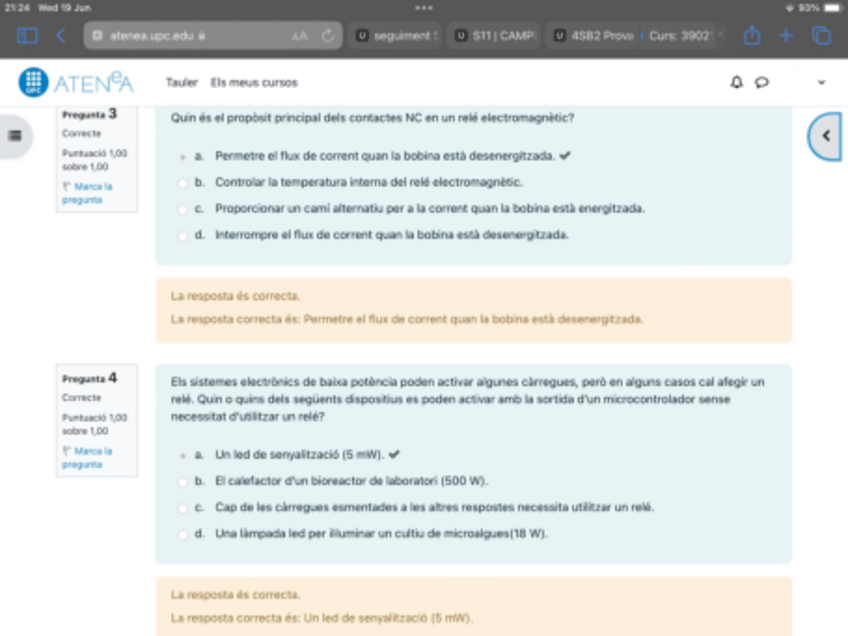Click the checkmark beside 'bobina està desenergitzada'
The height and width of the screenshot is (636, 848).
click(x=565, y=156)
